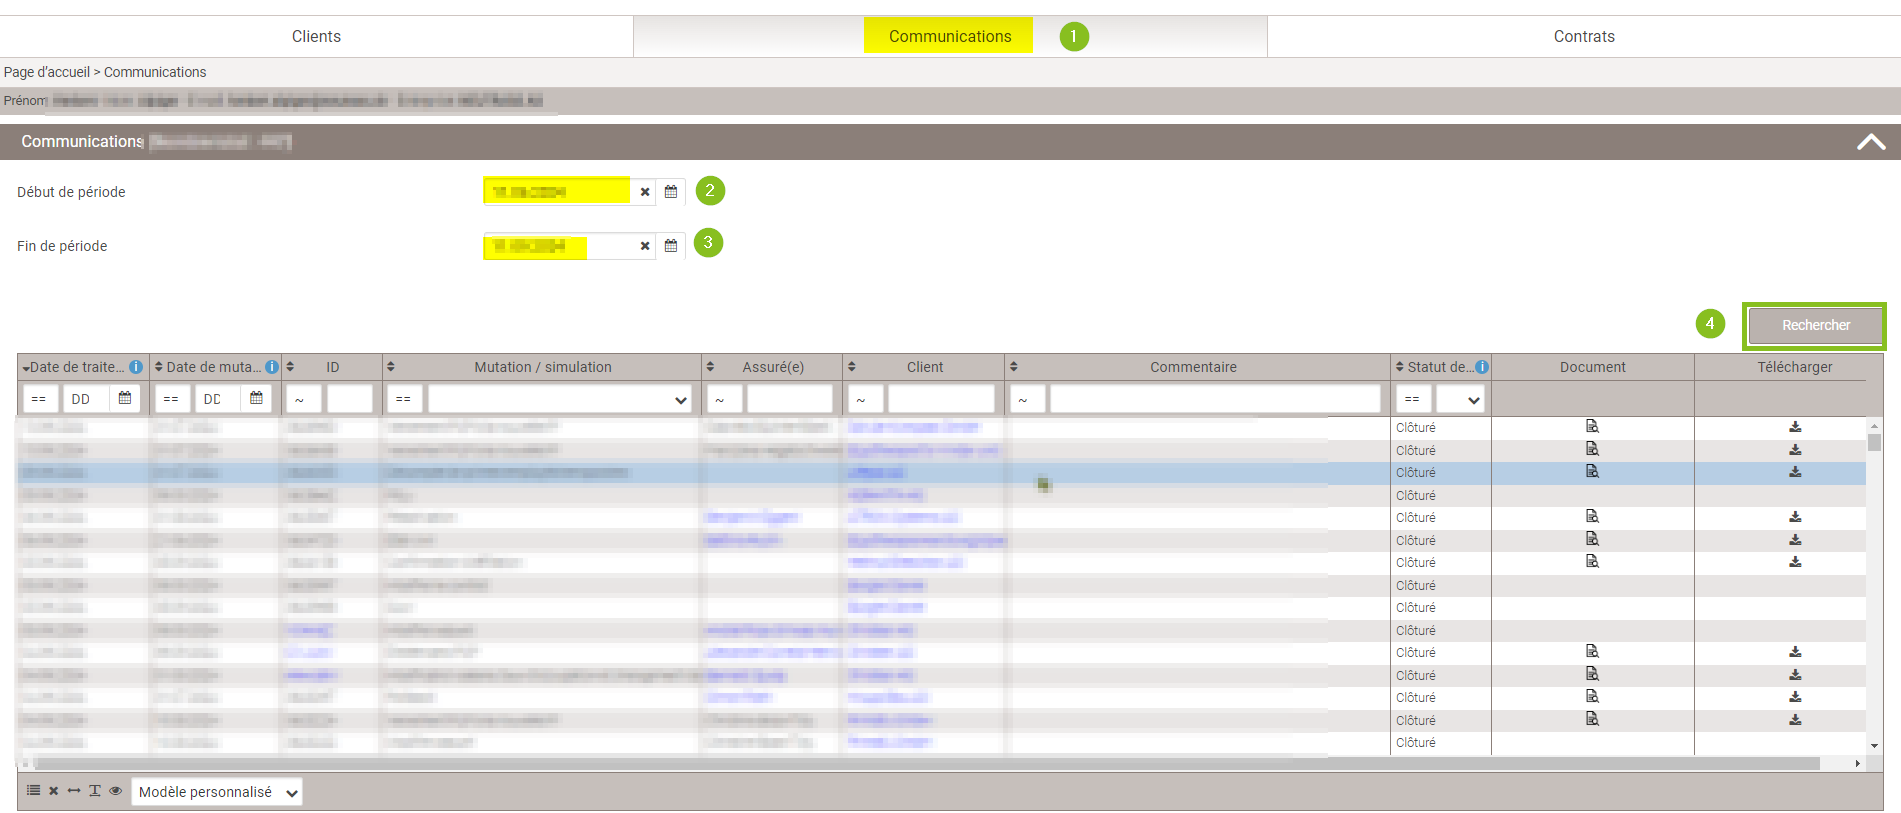Click the Début de période date field

coord(557,191)
